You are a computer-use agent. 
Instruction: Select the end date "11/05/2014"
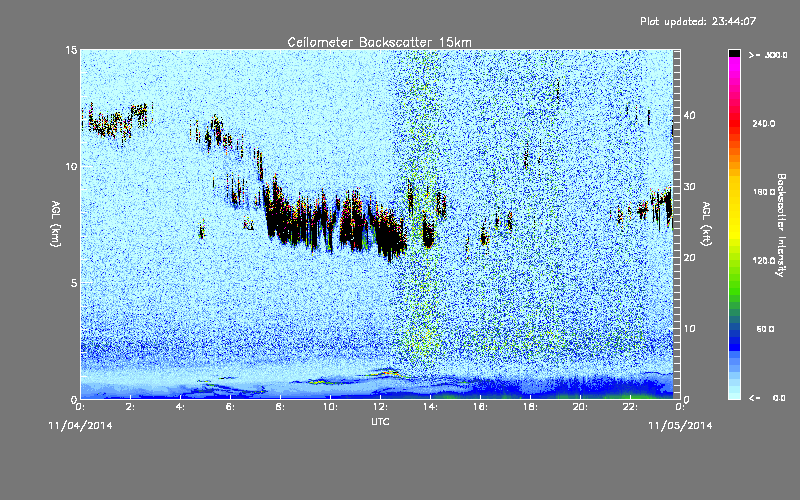pos(680,426)
